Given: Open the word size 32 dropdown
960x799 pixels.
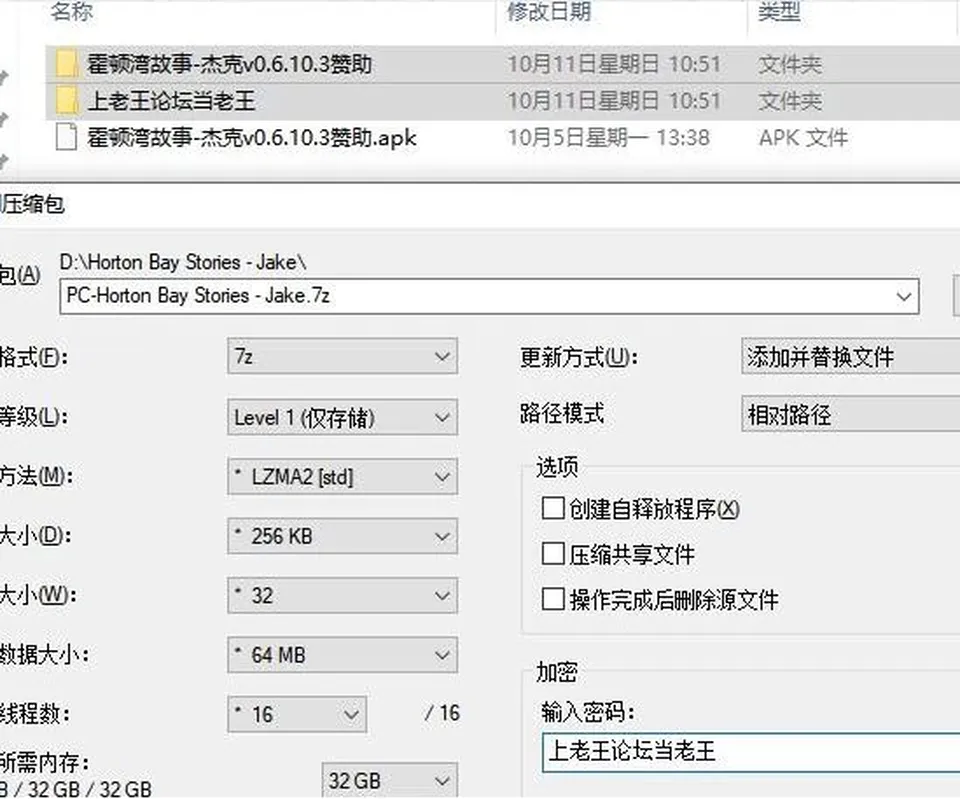Looking at the screenshot, I should point(342,595).
